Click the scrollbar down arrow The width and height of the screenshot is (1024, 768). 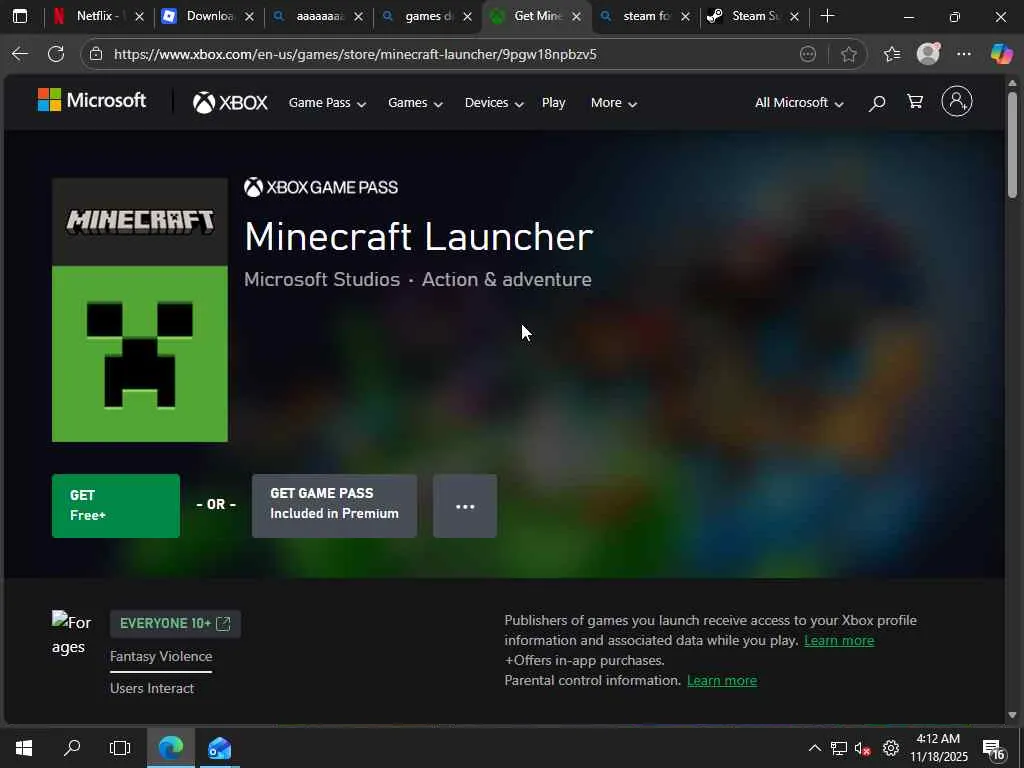[x=1012, y=715]
